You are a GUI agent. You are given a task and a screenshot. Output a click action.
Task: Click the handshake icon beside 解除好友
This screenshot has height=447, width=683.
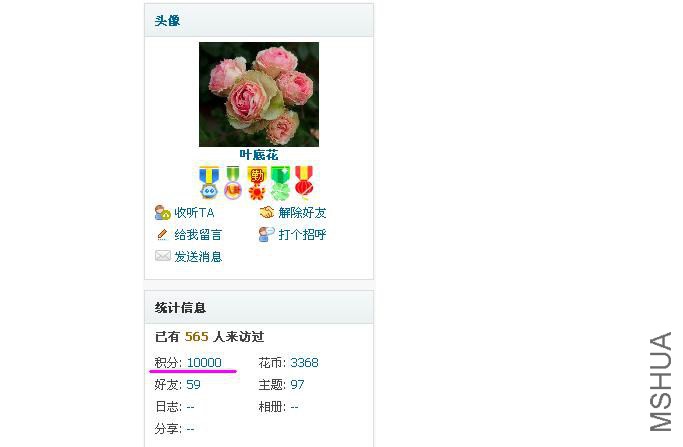point(267,212)
